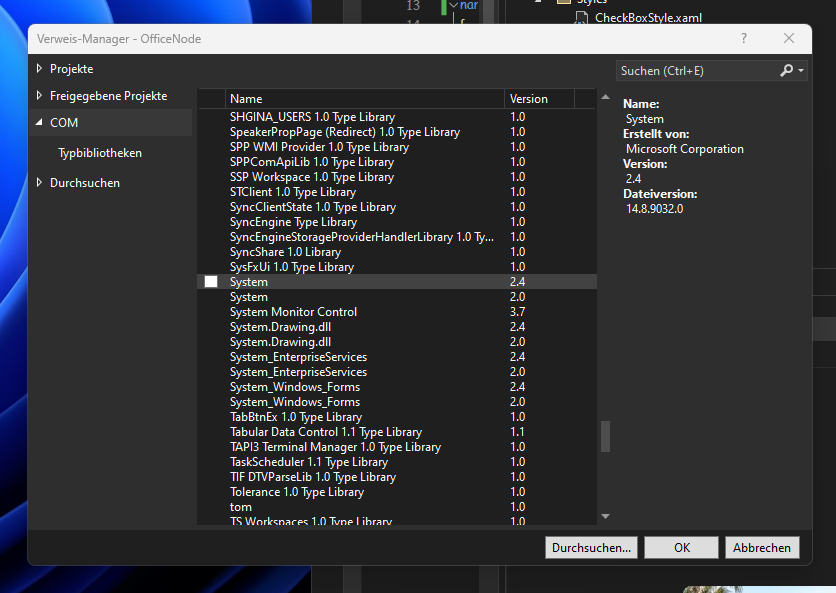Select System_EnterpriseServices version 2.4

tap(397, 356)
